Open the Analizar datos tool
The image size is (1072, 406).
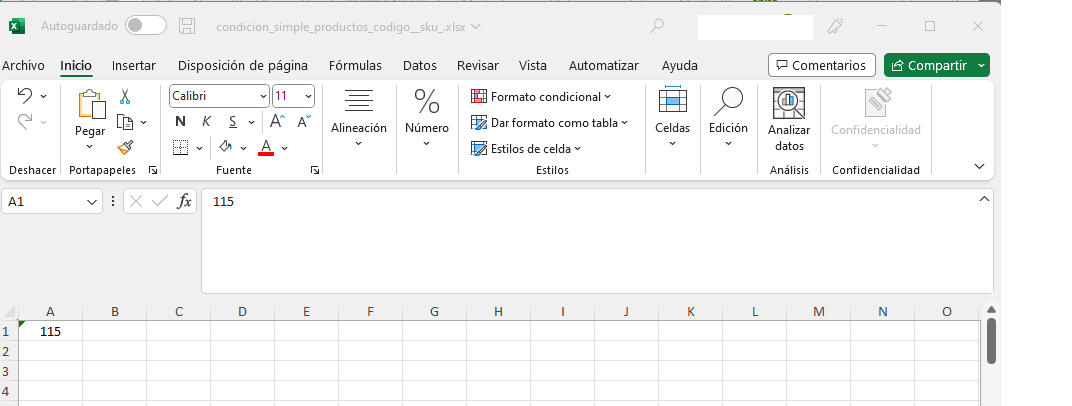tap(789, 120)
